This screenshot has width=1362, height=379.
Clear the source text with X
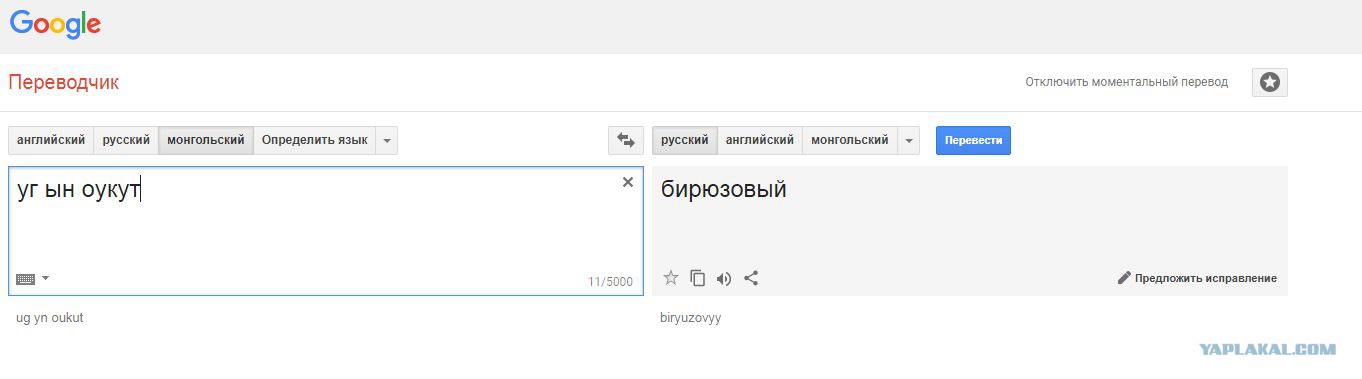point(628,182)
